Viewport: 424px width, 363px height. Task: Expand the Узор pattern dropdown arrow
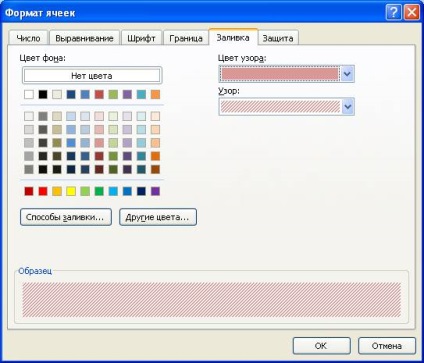pyautogui.click(x=347, y=107)
